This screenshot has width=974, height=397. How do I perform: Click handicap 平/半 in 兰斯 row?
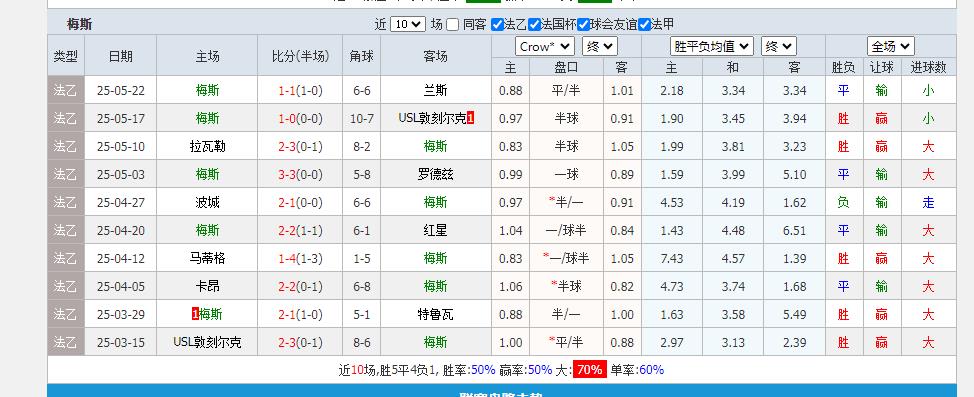(567, 91)
